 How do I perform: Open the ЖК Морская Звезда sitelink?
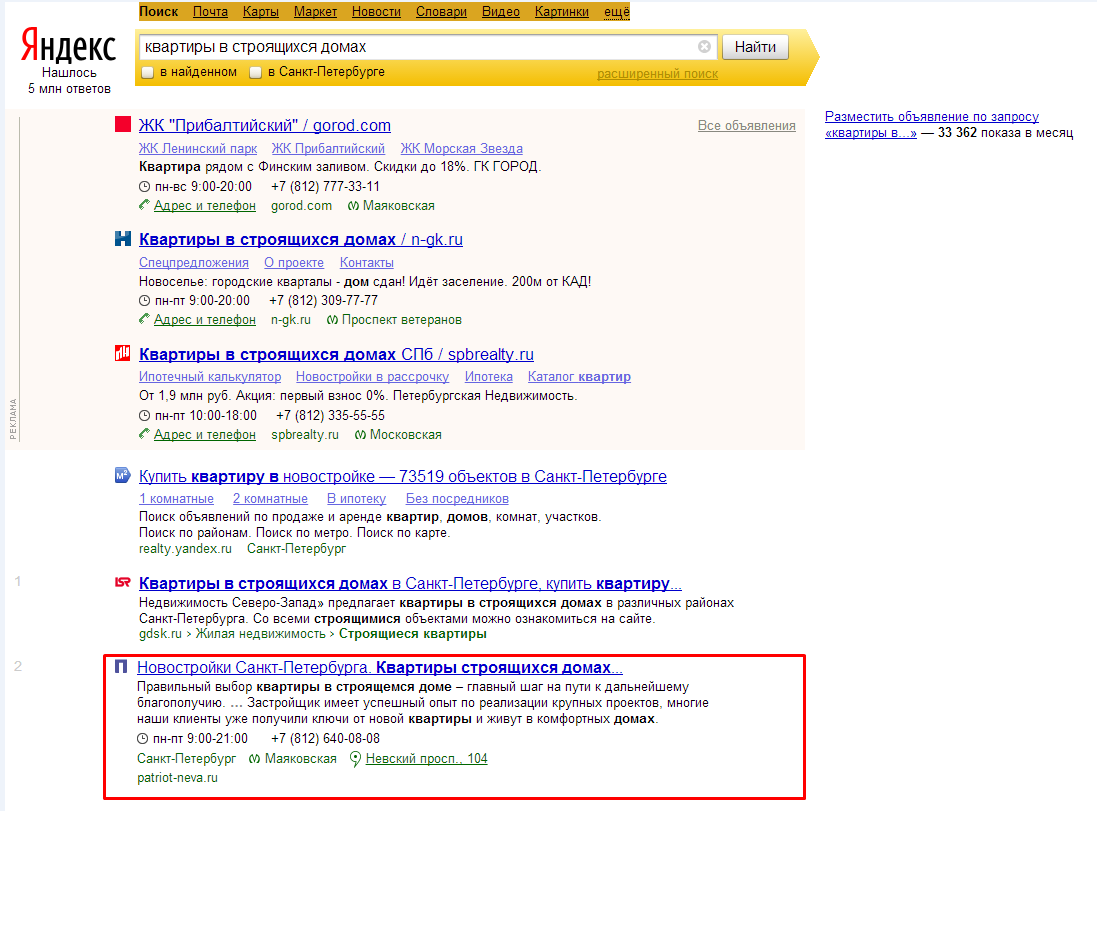point(462,148)
